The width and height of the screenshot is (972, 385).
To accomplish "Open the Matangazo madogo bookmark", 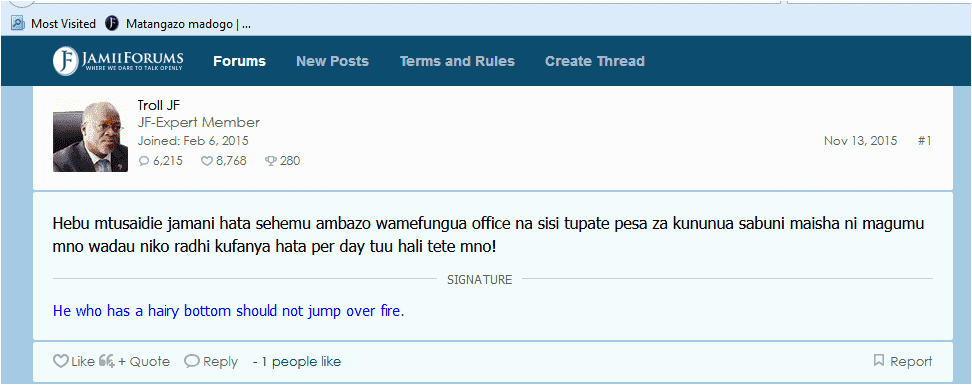I will (178, 24).
